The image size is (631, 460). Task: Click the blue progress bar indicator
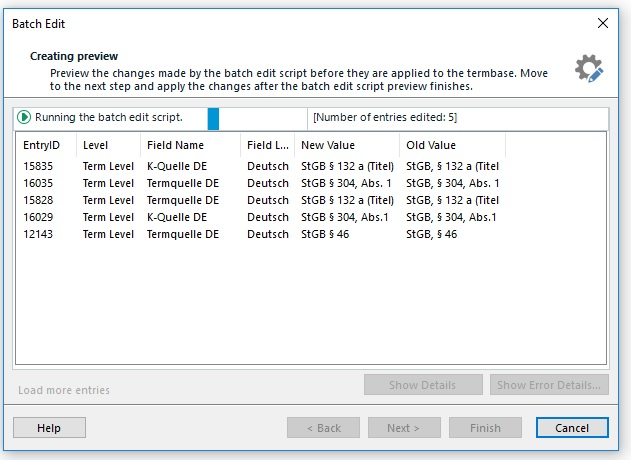click(x=213, y=119)
